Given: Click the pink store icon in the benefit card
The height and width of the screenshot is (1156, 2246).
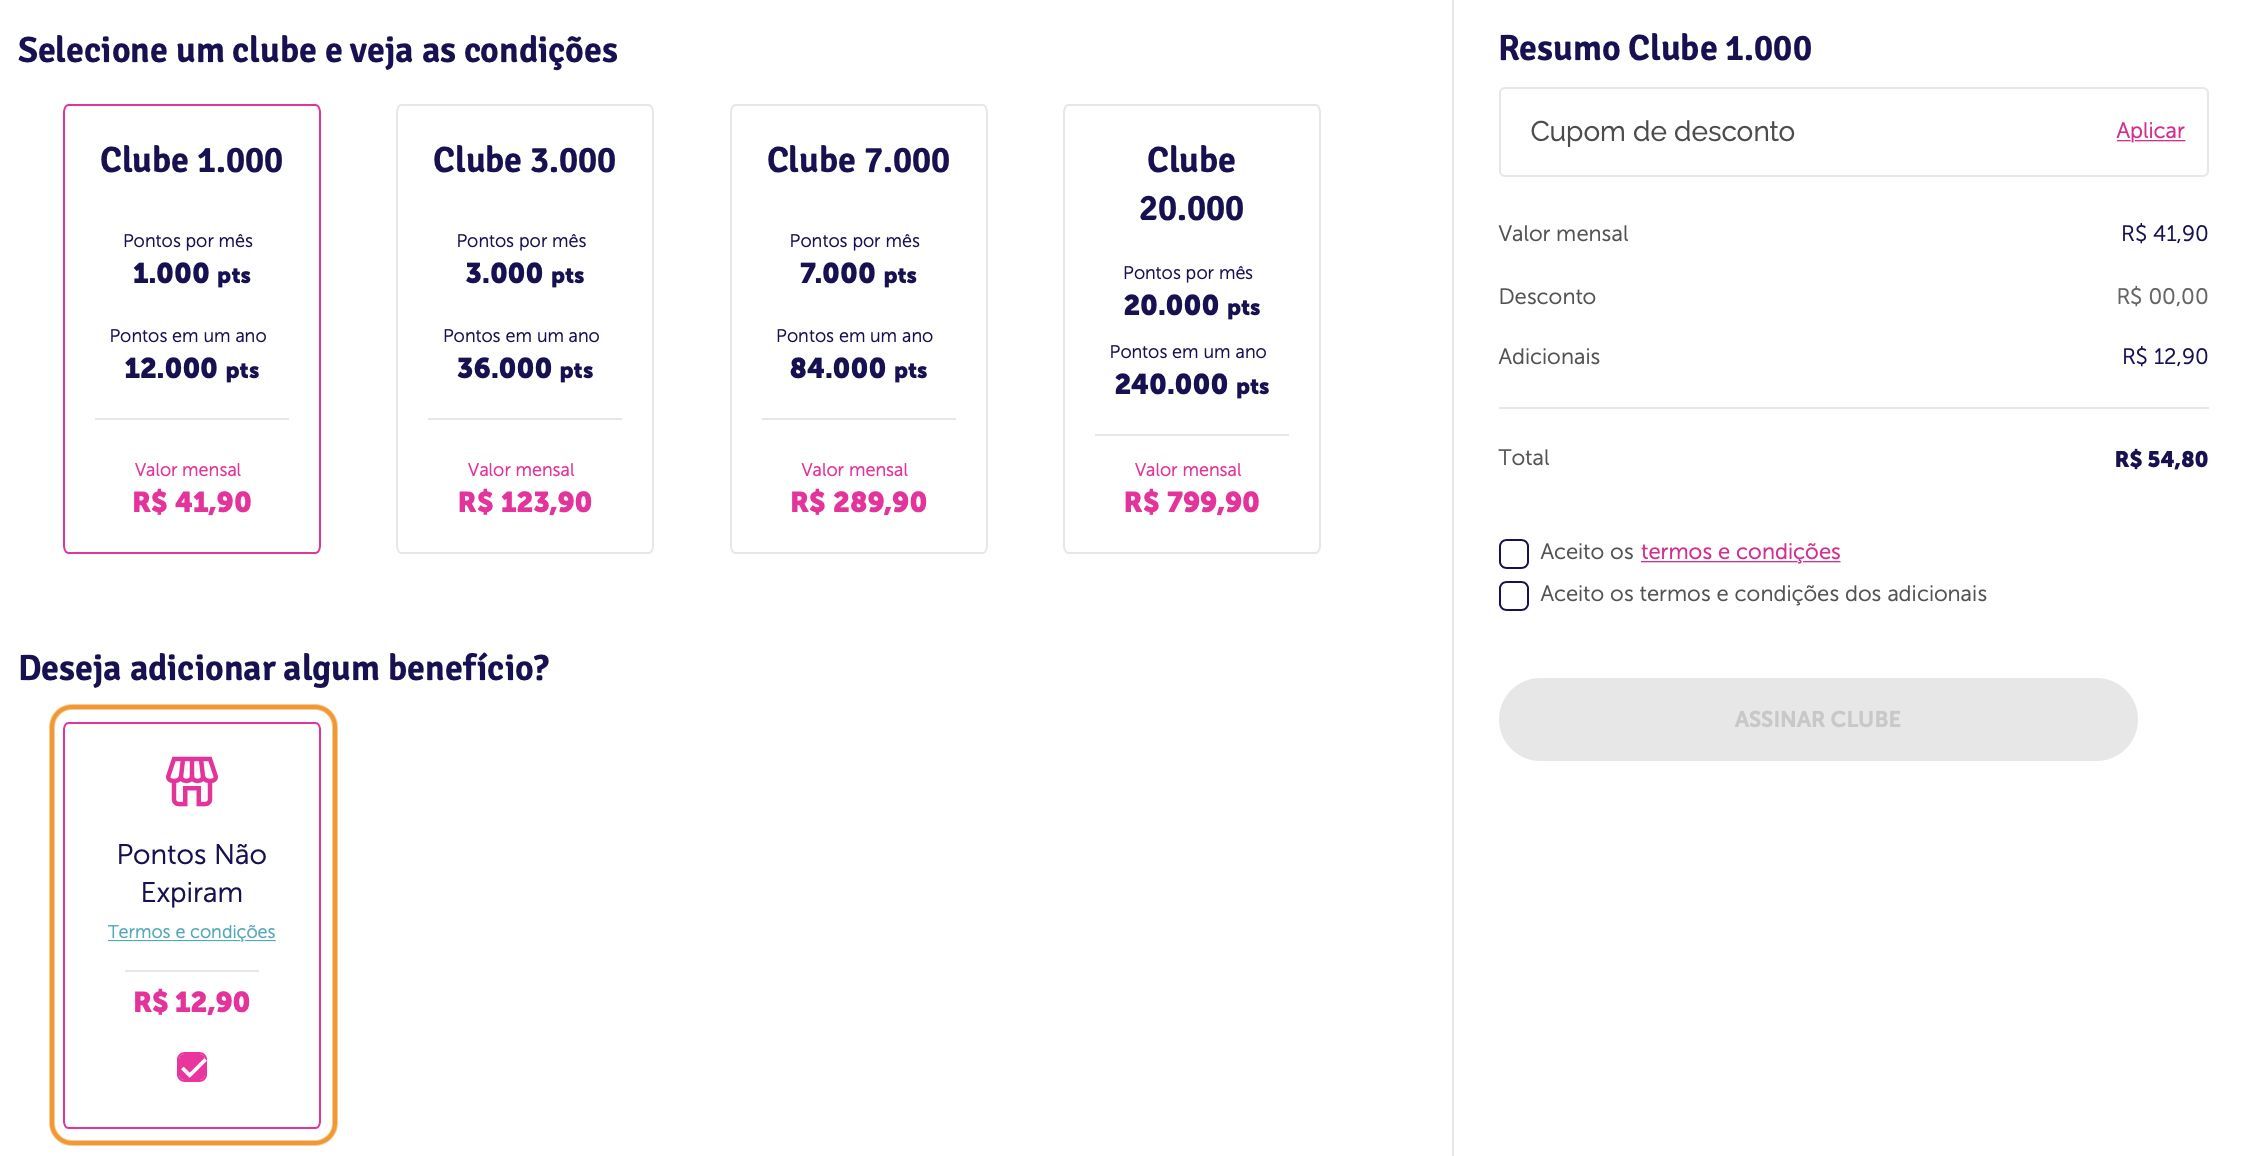Looking at the screenshot, I should [192, 781].
